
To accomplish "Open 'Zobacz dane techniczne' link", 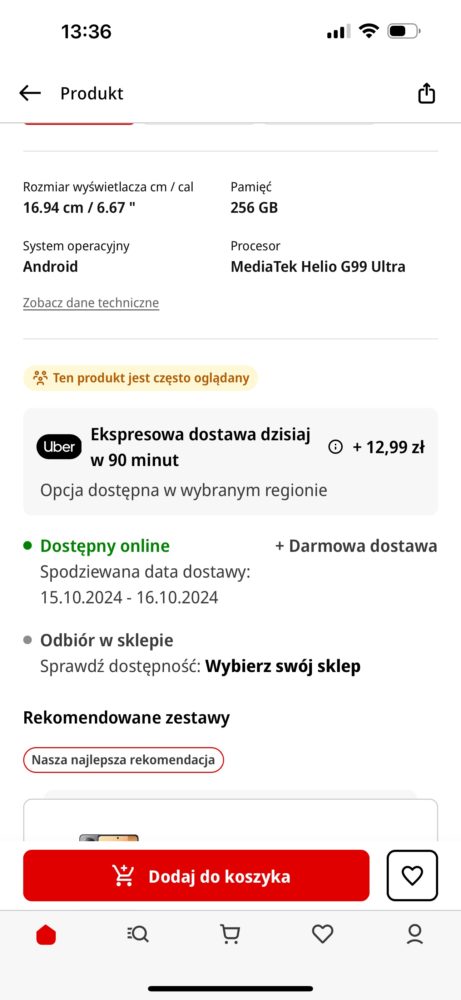I will coord(91,303).
